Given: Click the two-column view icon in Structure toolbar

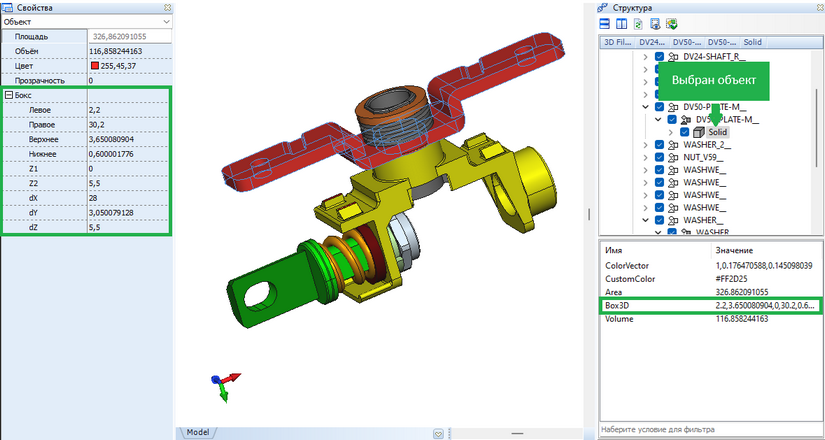Looking at the screenshot, I should pyautogui.click(x=621, y=24).
